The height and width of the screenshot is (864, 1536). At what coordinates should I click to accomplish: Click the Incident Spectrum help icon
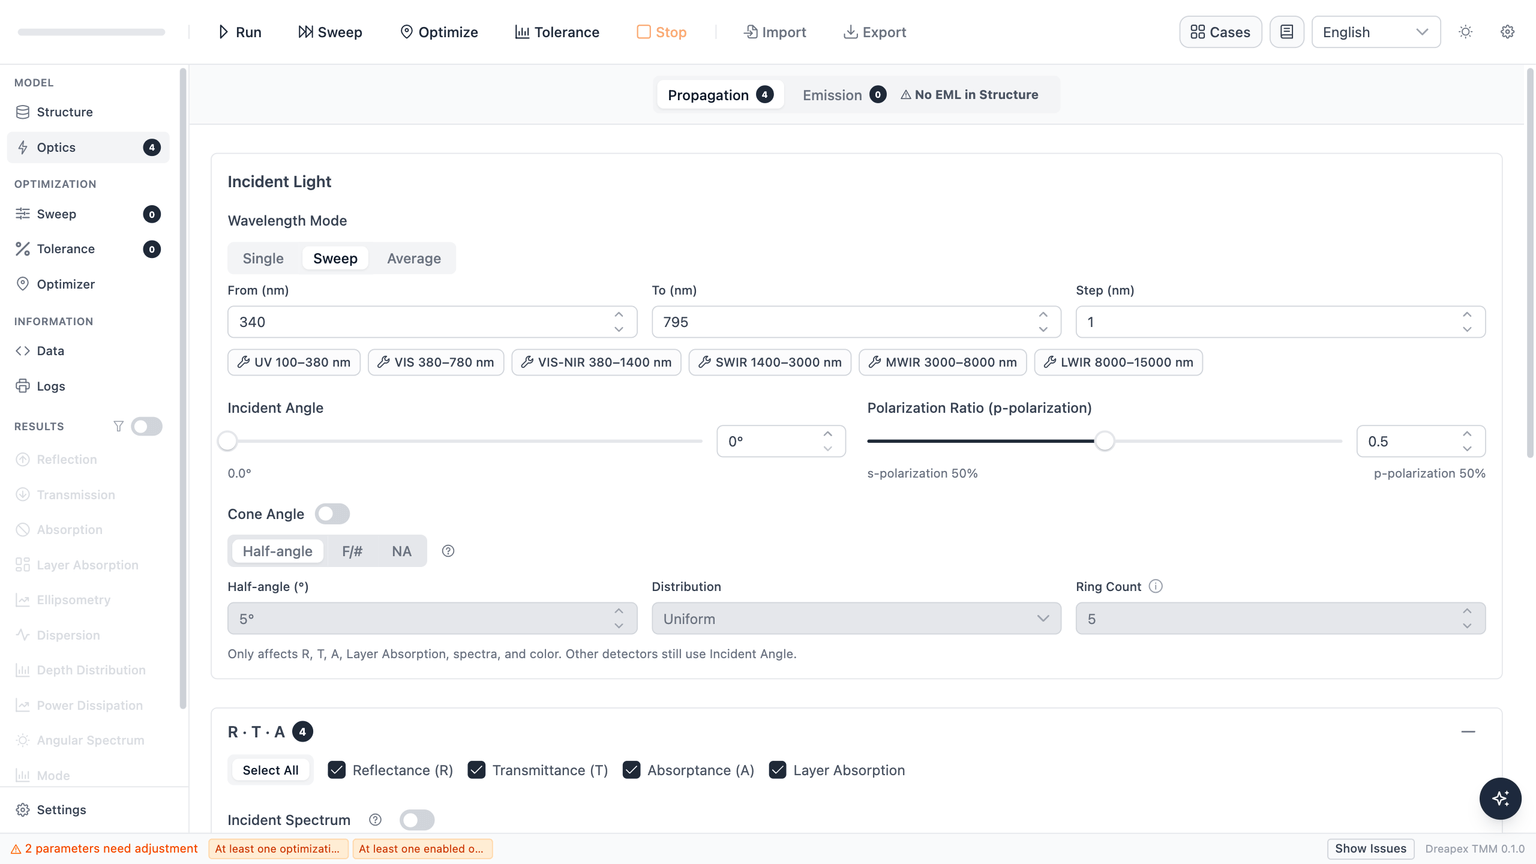tap(375, 820)
